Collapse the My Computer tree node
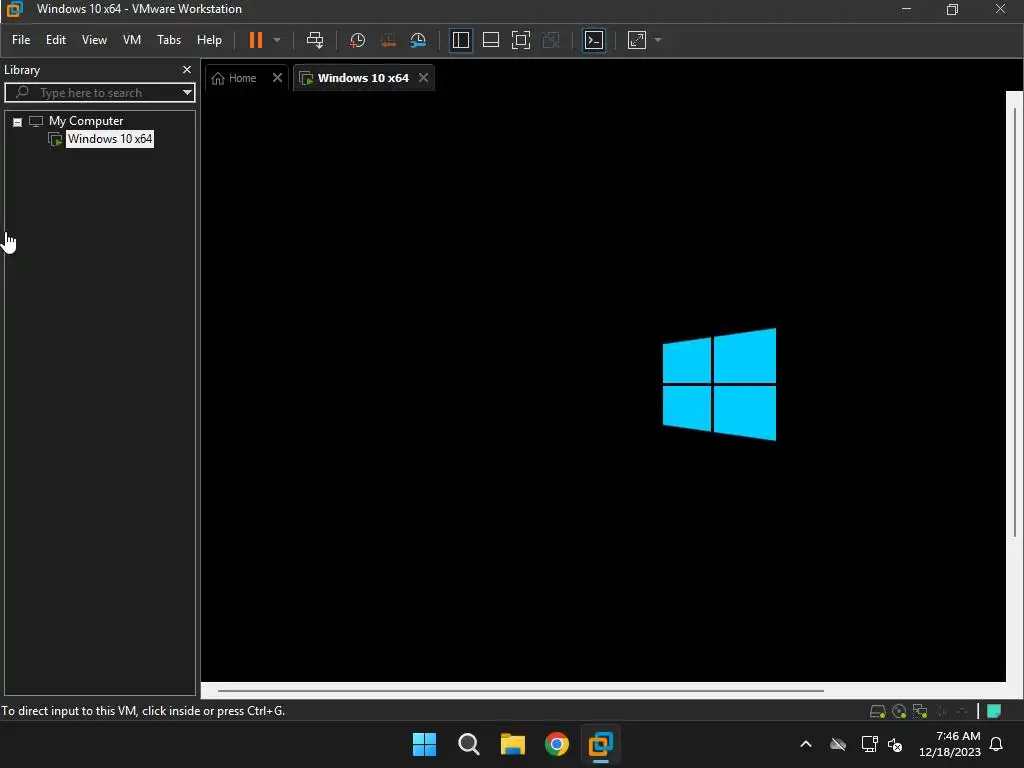This screenshot has width=1024, height=768. pyautogui.click(x=18, y=121)
